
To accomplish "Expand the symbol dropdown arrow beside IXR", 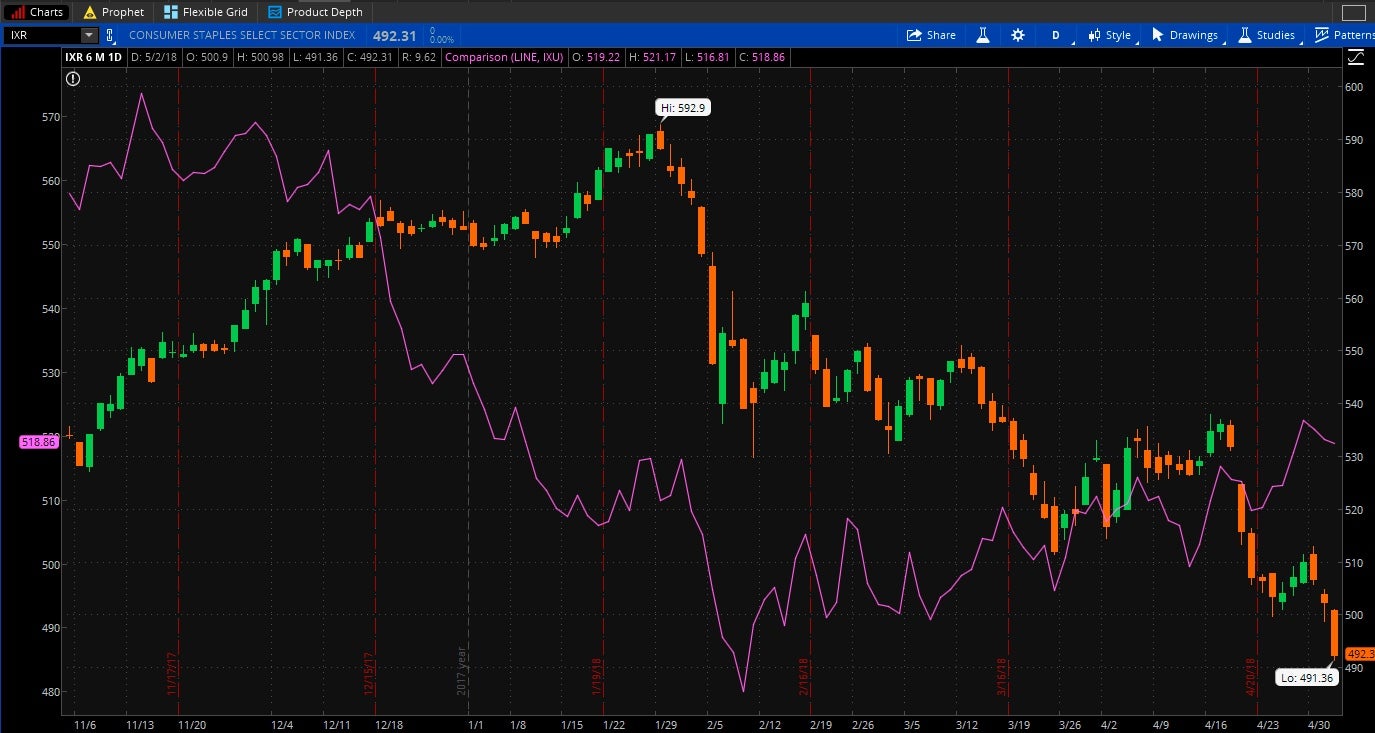I will (89, 35).
